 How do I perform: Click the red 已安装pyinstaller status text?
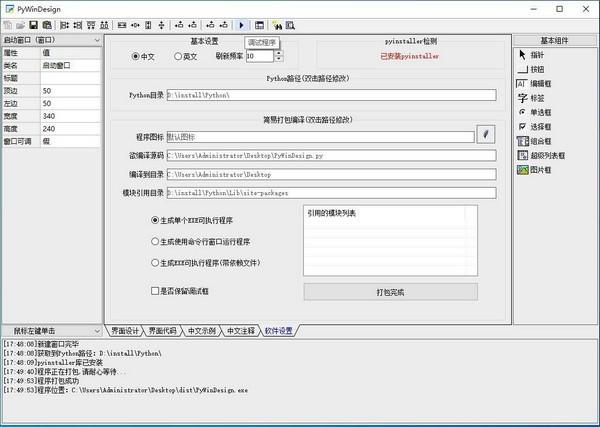point(409,56)
